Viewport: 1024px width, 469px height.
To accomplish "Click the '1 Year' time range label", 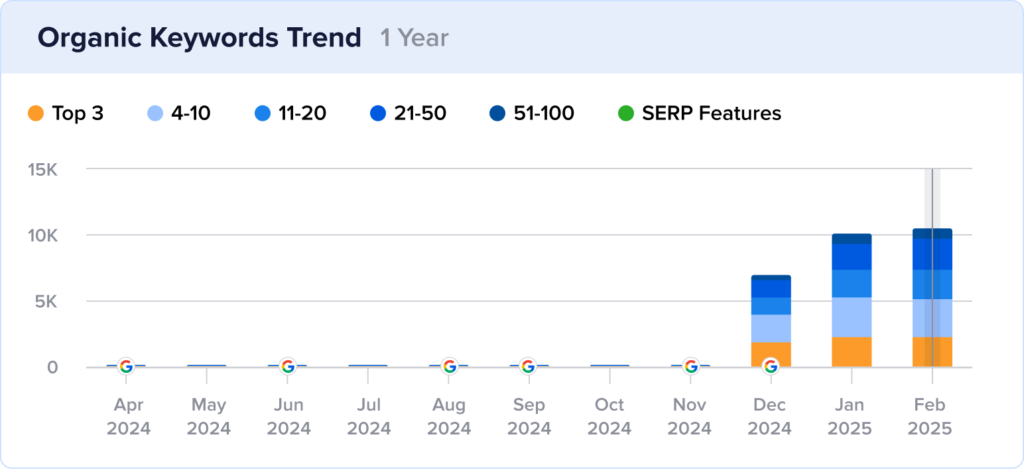I will (x=414, y=38).
